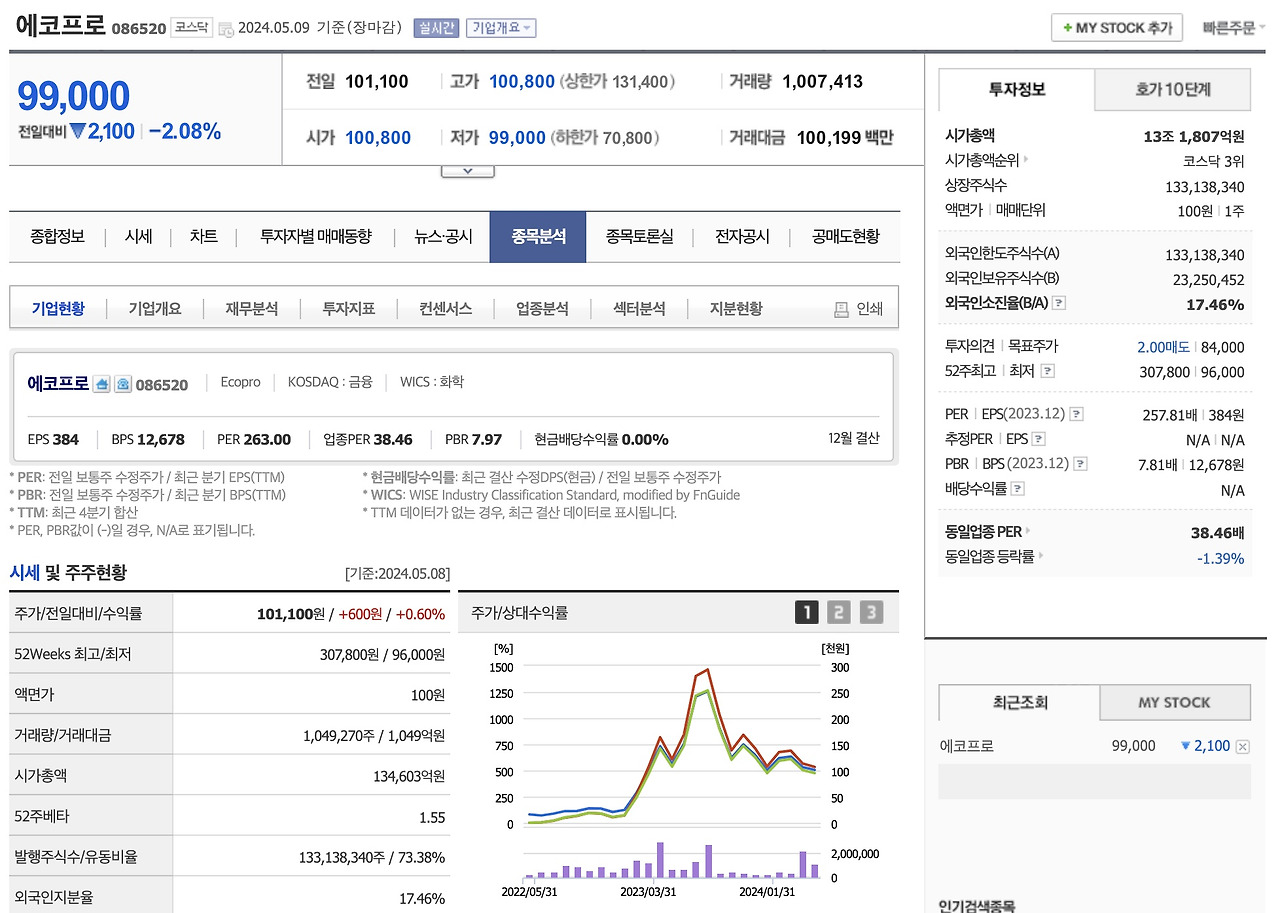Image resolution: width=1280 pixels, height=913 pixels.
Task: Expand the price panel with the down chevron
Action: (467, 171)
